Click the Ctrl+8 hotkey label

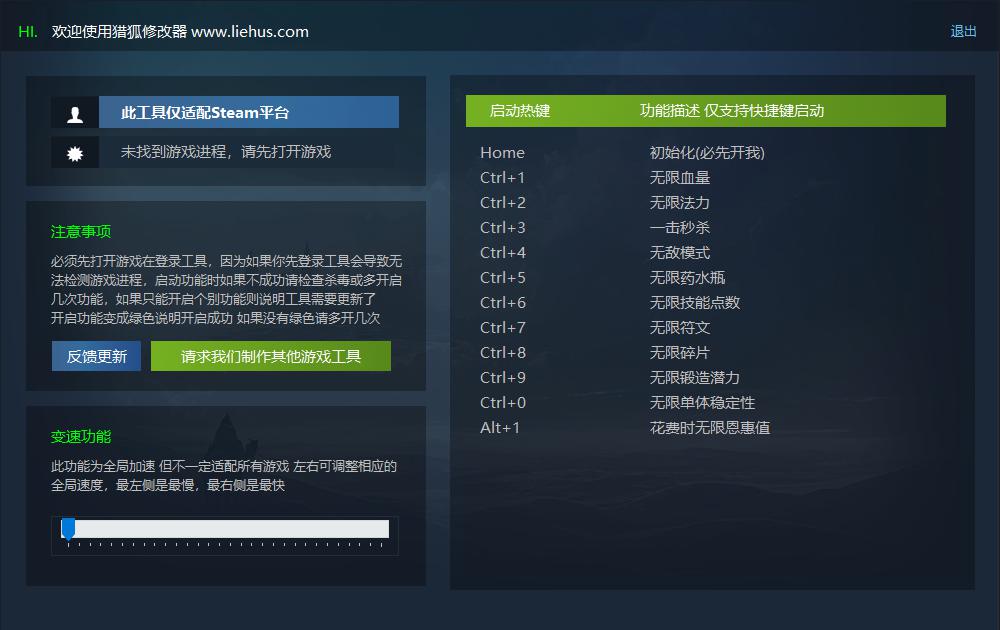pyautogui.click(x=503, y=352)
